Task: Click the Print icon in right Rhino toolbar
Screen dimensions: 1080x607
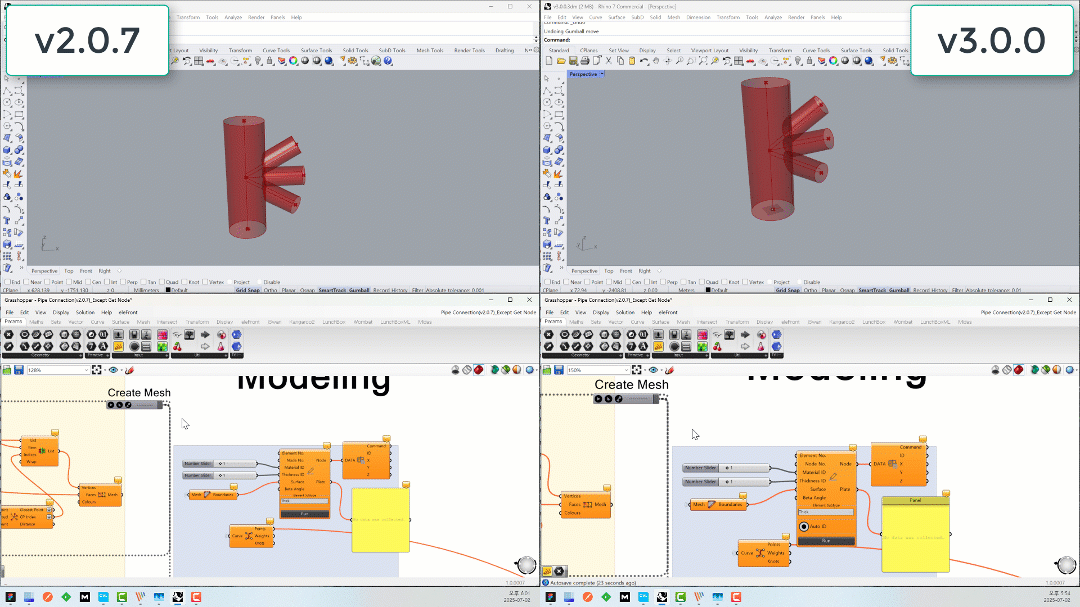Action: 585,61
